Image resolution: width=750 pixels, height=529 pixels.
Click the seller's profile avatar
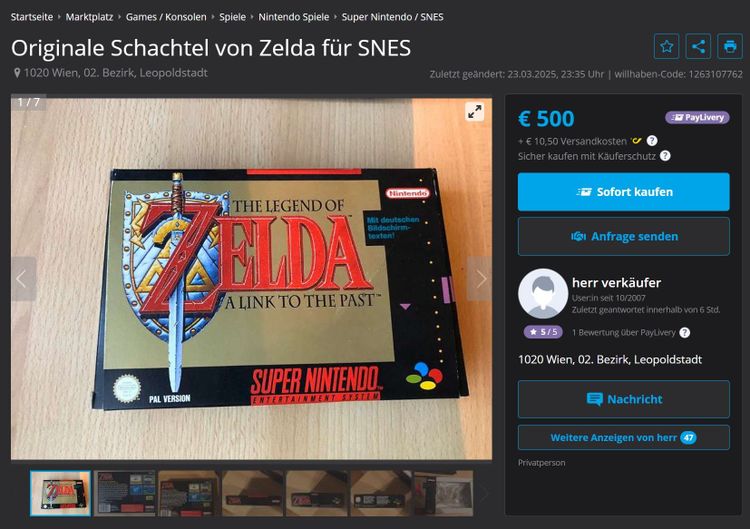(x=543, y=294)
